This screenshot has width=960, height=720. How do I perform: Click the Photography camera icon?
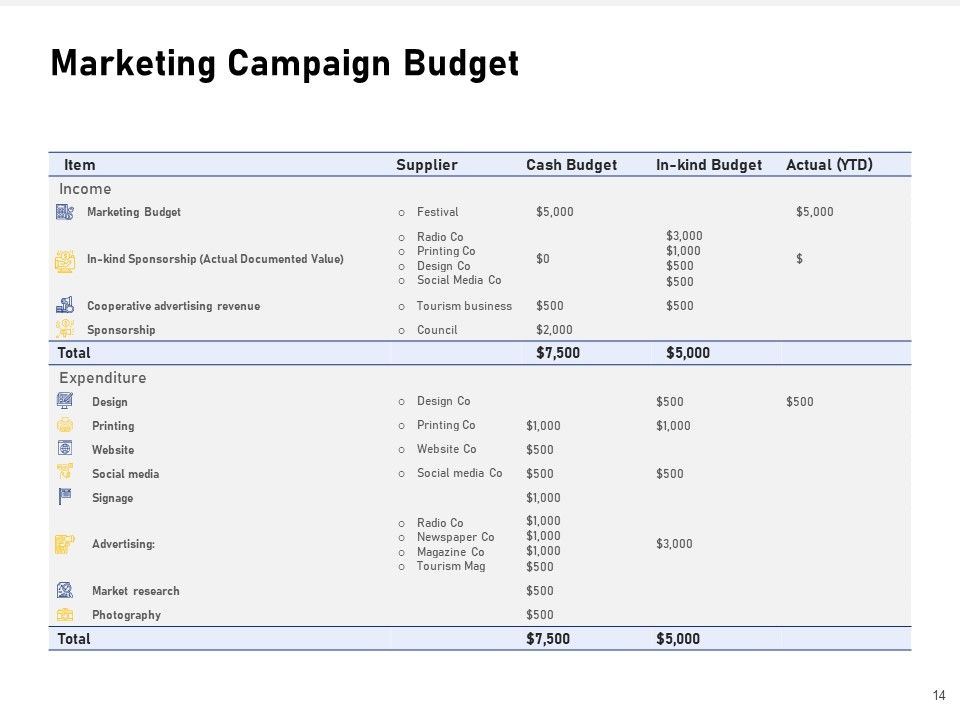(65, 614)
